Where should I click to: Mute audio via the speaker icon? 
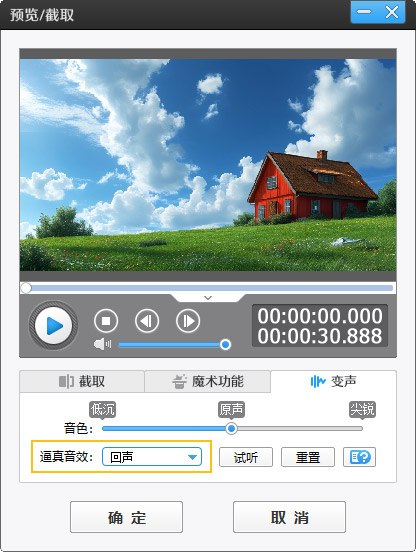click(x=102, y=344)
